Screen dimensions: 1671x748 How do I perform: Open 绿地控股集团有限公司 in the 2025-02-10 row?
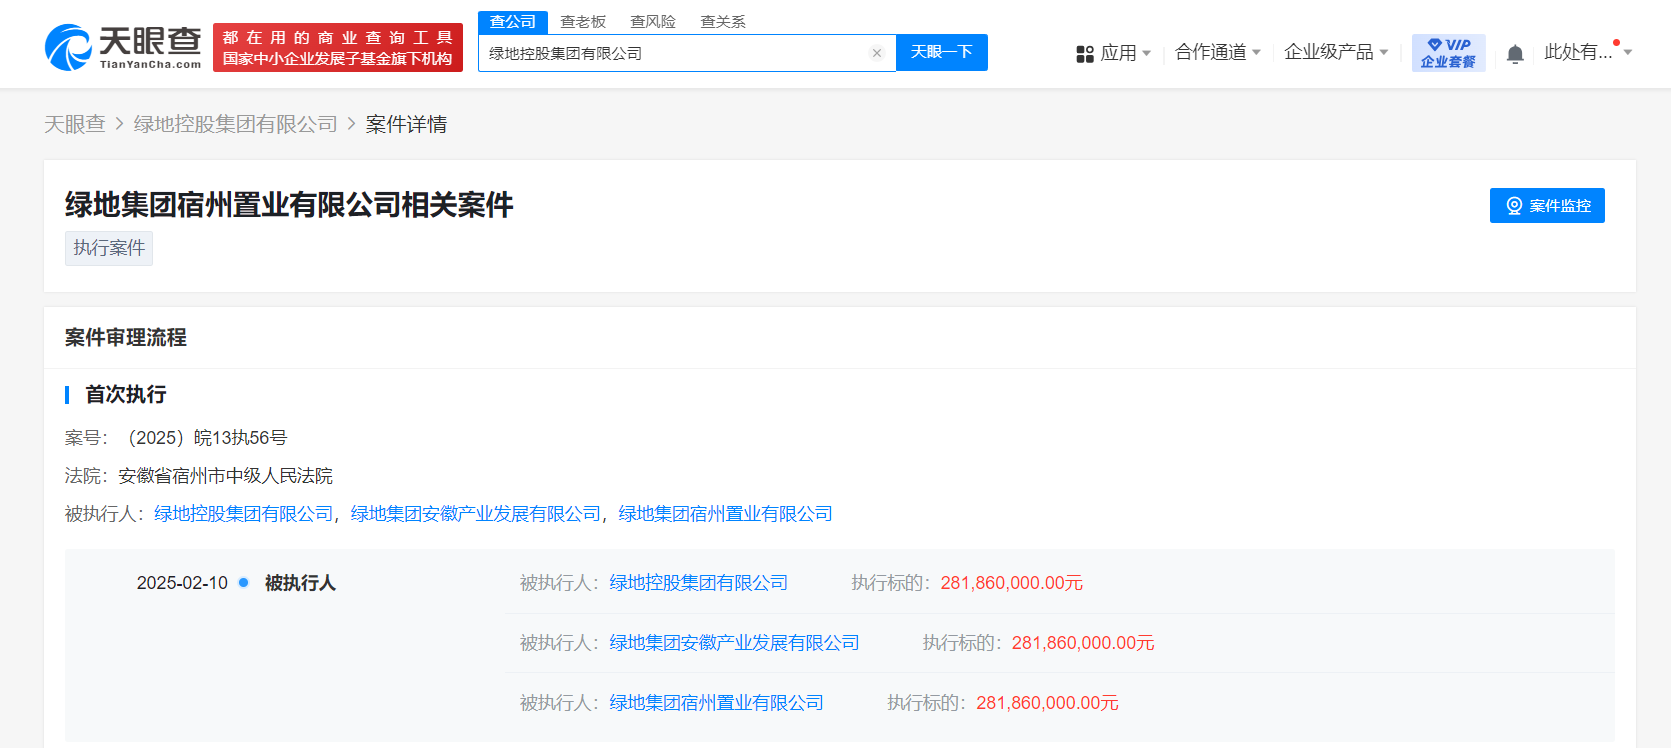(699, 583)
